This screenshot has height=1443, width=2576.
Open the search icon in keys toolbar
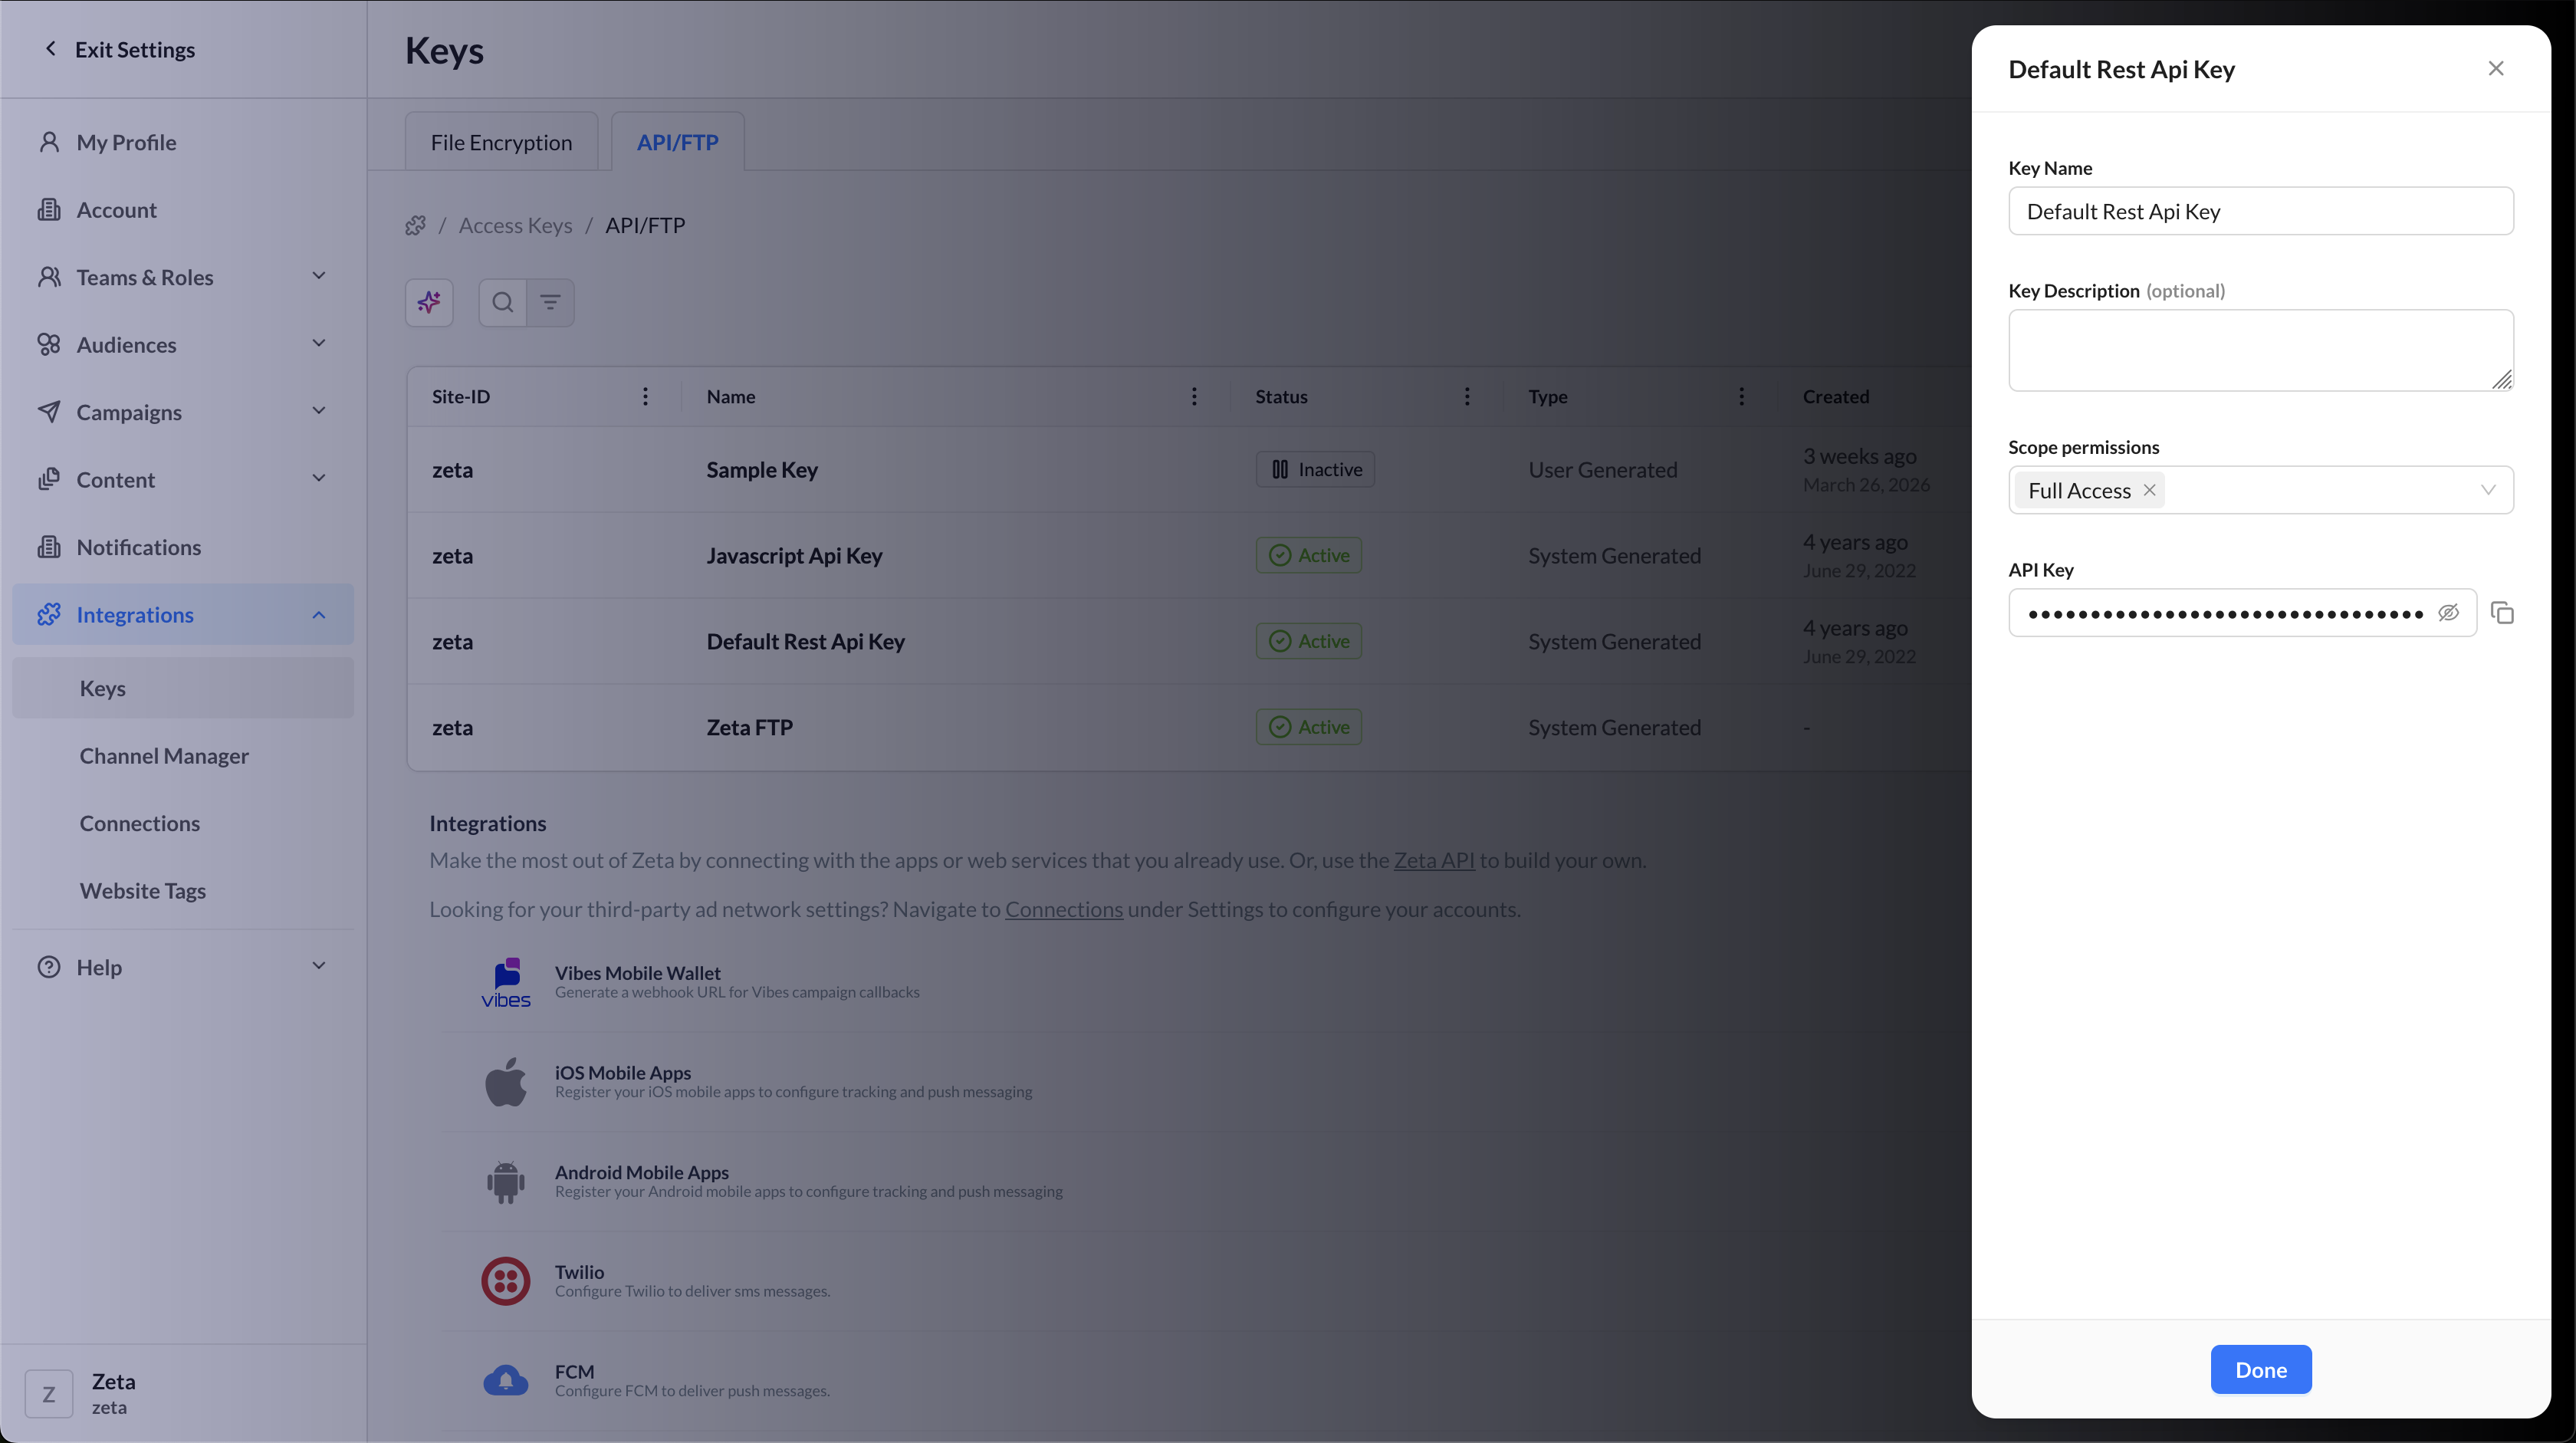tap(503, 302)
